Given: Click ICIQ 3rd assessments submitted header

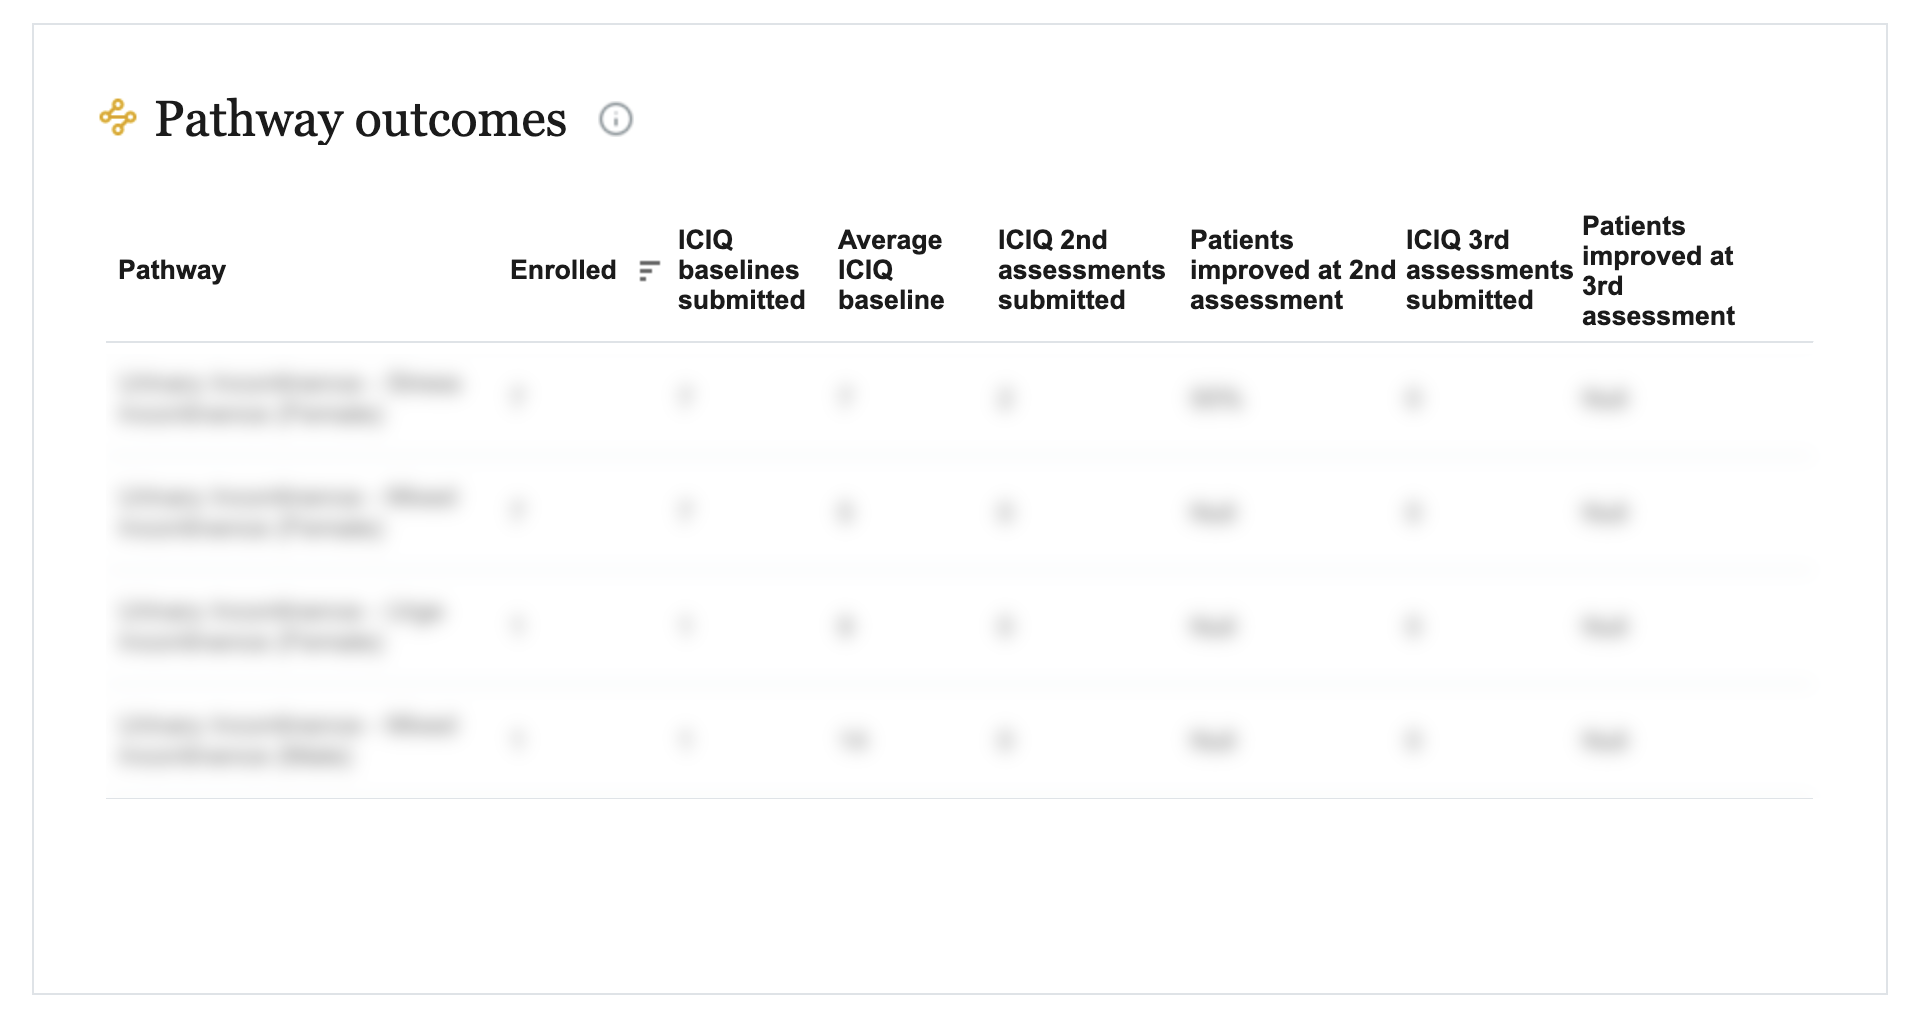Looking at the screenshot, I should point(1489,270).
